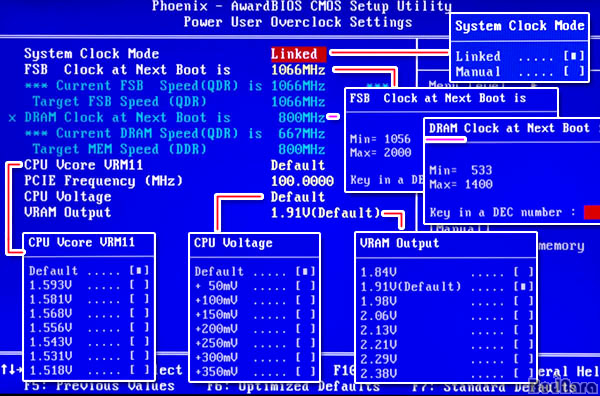Select 2.06V in VRAM Output list
The image size is (600, 396).
coord(447,315)
